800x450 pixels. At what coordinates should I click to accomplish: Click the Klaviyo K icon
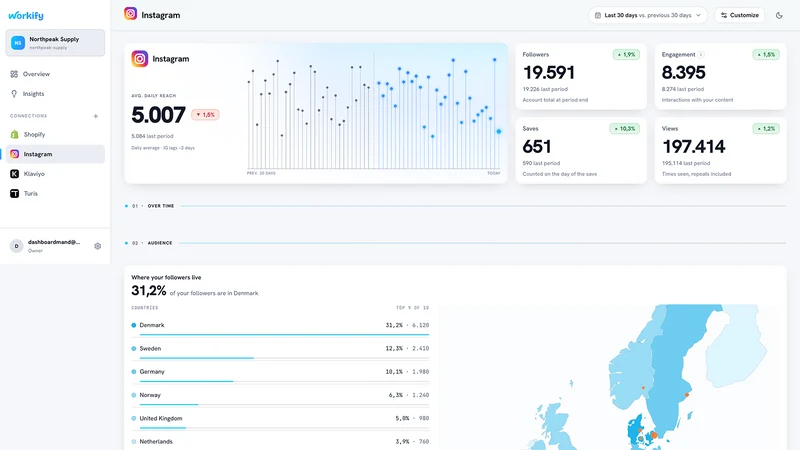(14, 174)
